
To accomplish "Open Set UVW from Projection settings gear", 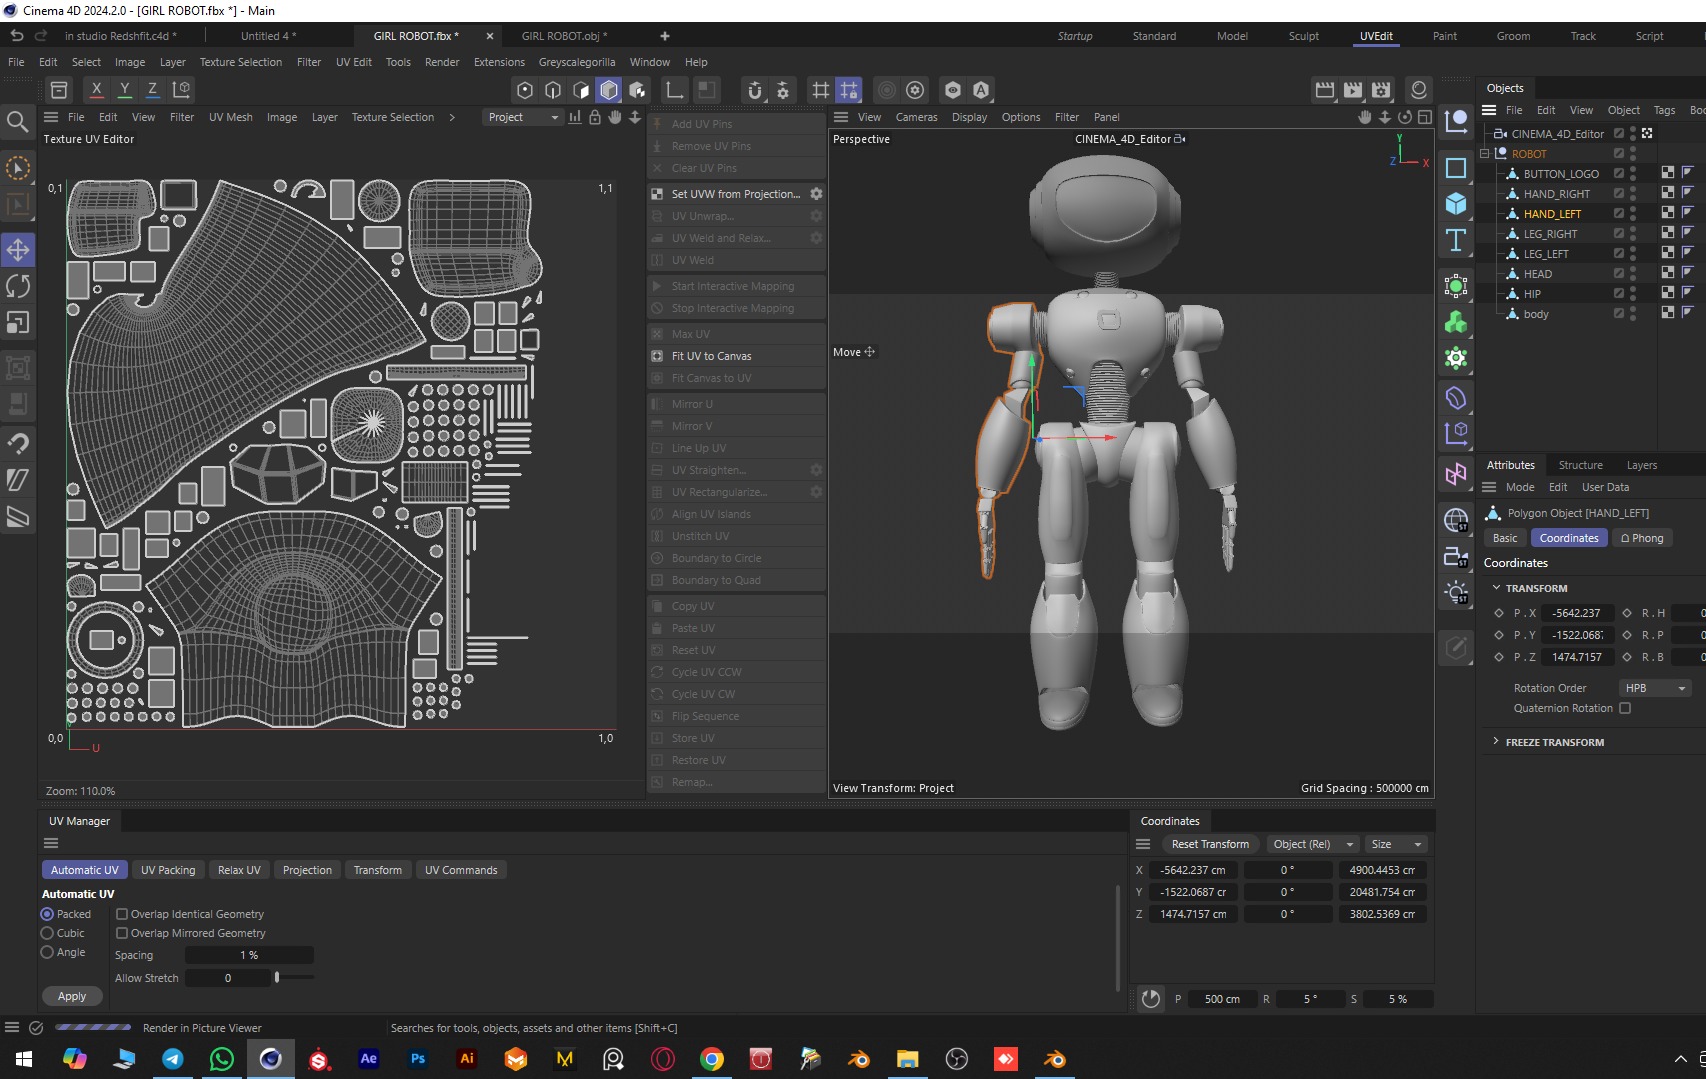I will pyautogui.click(x=816, y=194).
